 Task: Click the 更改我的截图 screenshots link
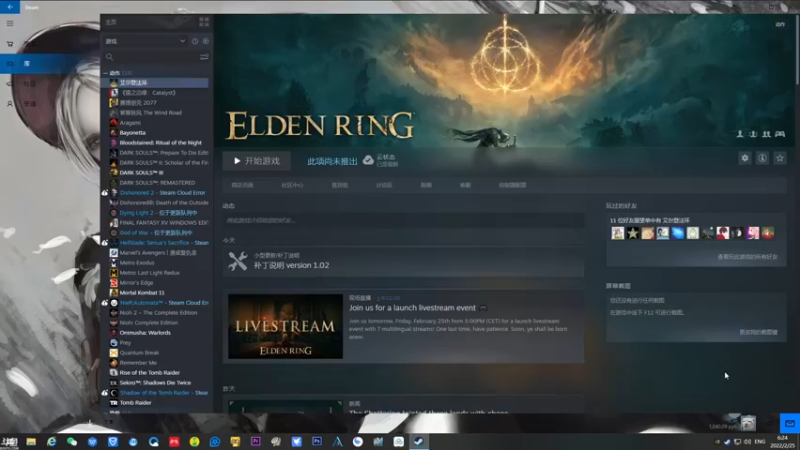point(759,332)
